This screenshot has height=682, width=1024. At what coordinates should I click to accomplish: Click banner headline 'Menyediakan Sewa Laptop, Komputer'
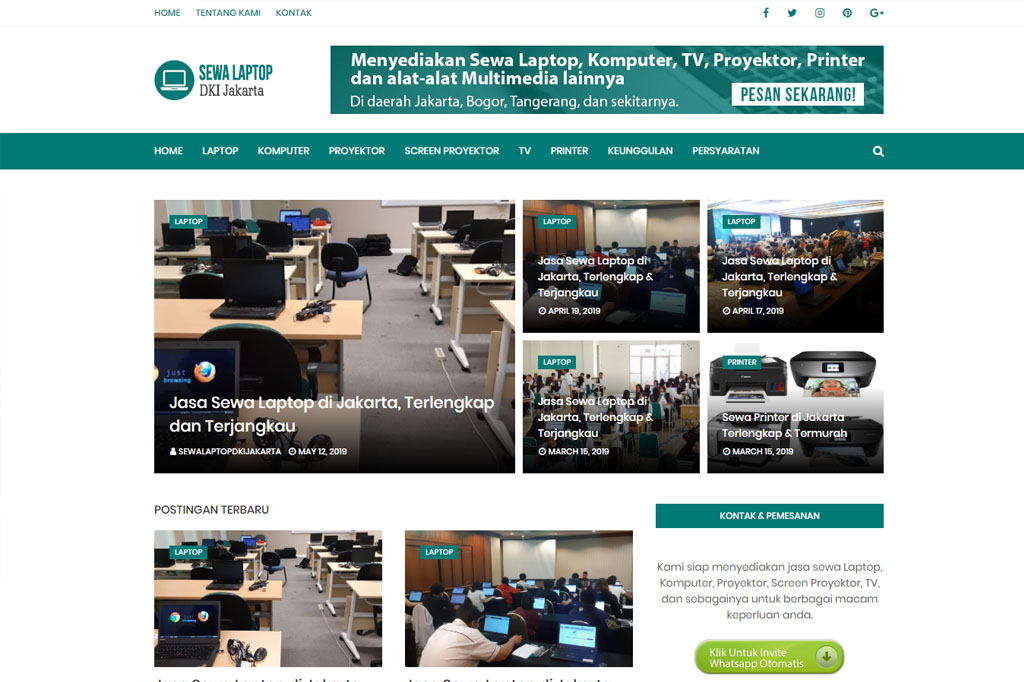point(607,69)
